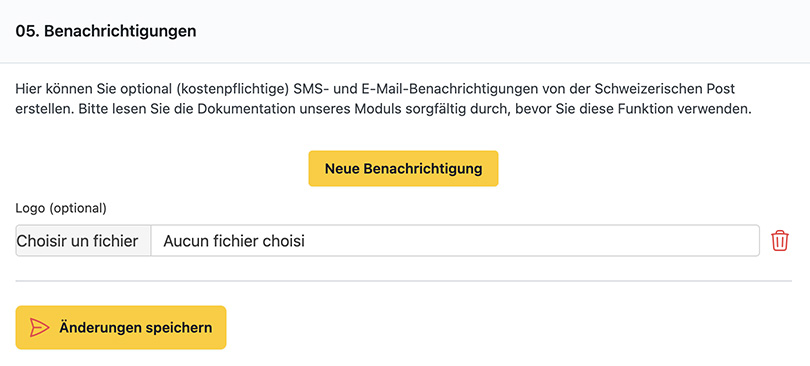Click the text label Änderungen speichern
The image size is (810, 366).
click(135, 328)
